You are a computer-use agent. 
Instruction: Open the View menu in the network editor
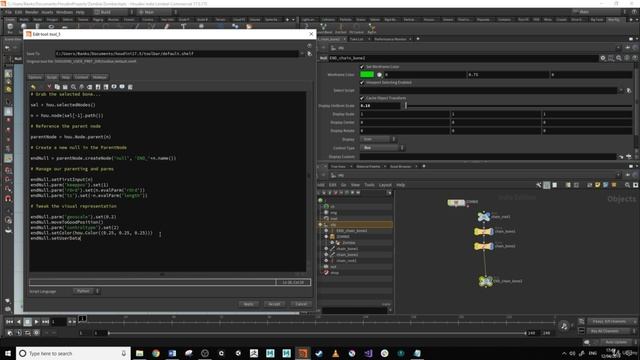pos(356,185)
